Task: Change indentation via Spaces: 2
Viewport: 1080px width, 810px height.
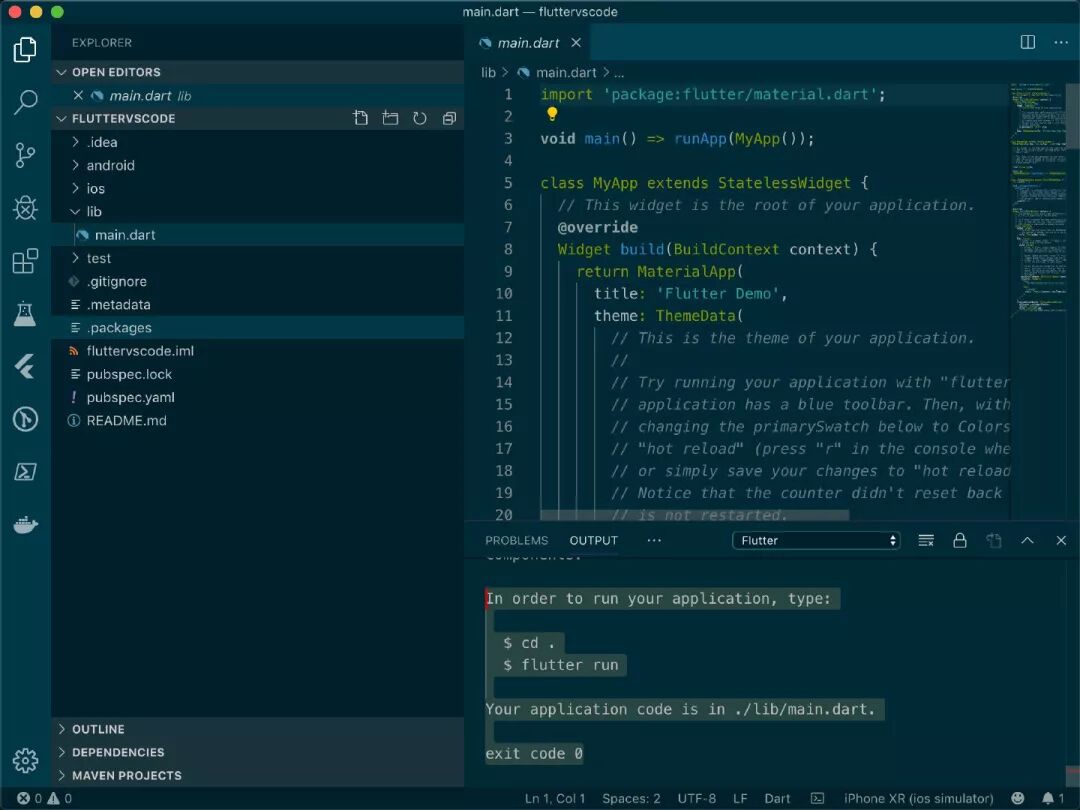Action: (631, 798)
